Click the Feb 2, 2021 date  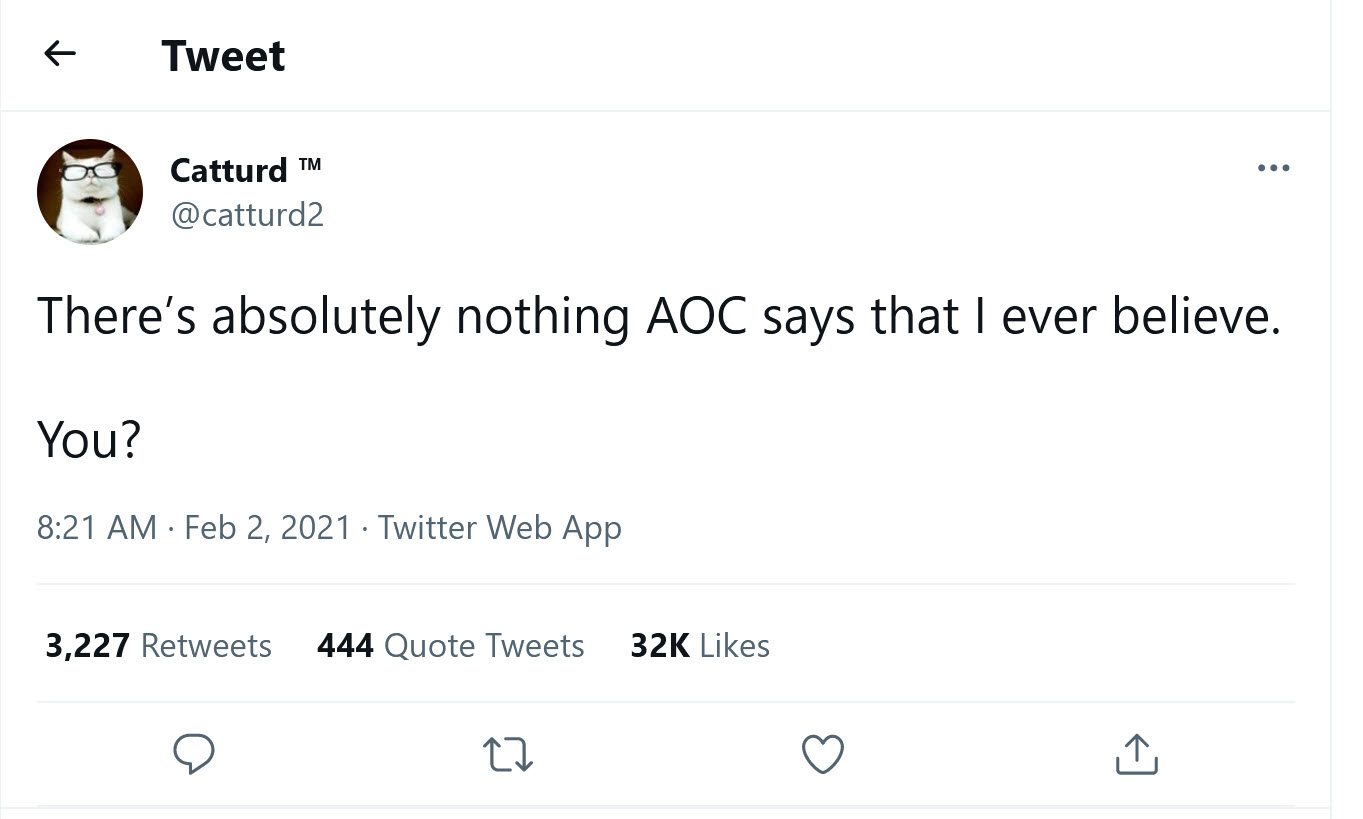pos(268,527)
